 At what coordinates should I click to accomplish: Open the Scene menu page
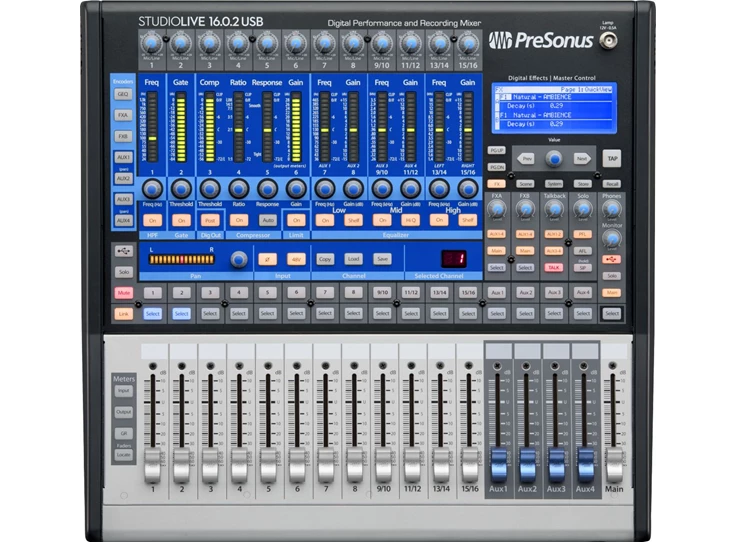click(526, 184)
